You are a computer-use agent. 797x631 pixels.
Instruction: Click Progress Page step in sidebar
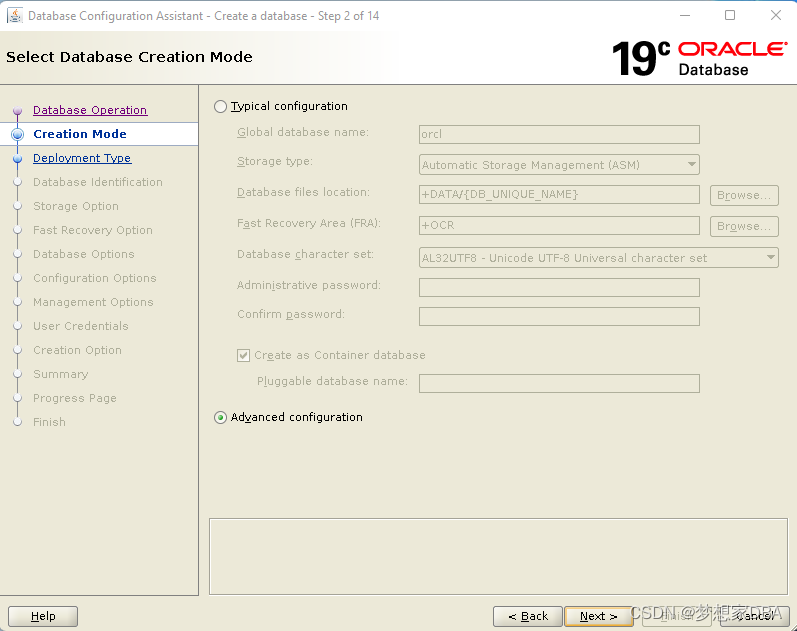coord(75,398)
